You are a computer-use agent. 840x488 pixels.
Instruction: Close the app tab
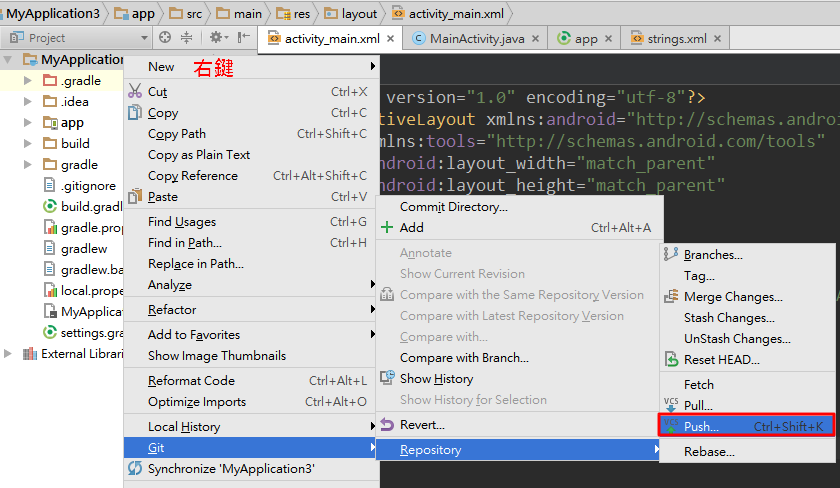coord(608,39)
